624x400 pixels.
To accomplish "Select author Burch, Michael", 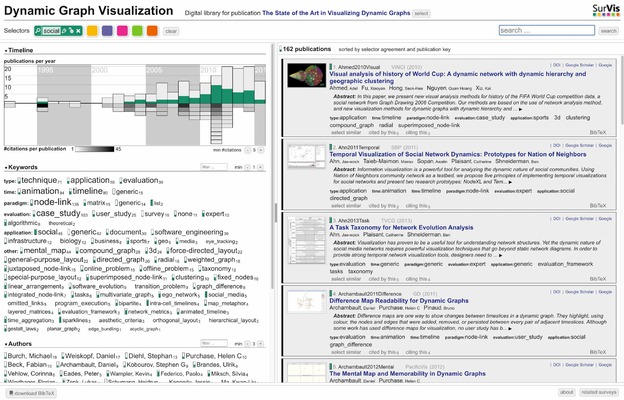I will 30,356.
